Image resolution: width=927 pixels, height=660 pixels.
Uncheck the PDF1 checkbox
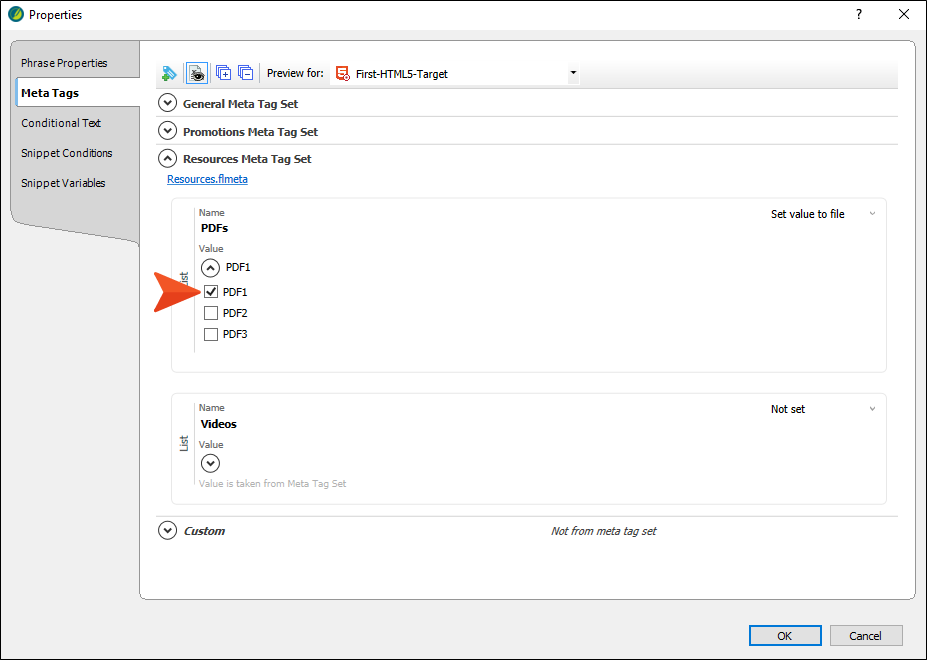[211, 292]
